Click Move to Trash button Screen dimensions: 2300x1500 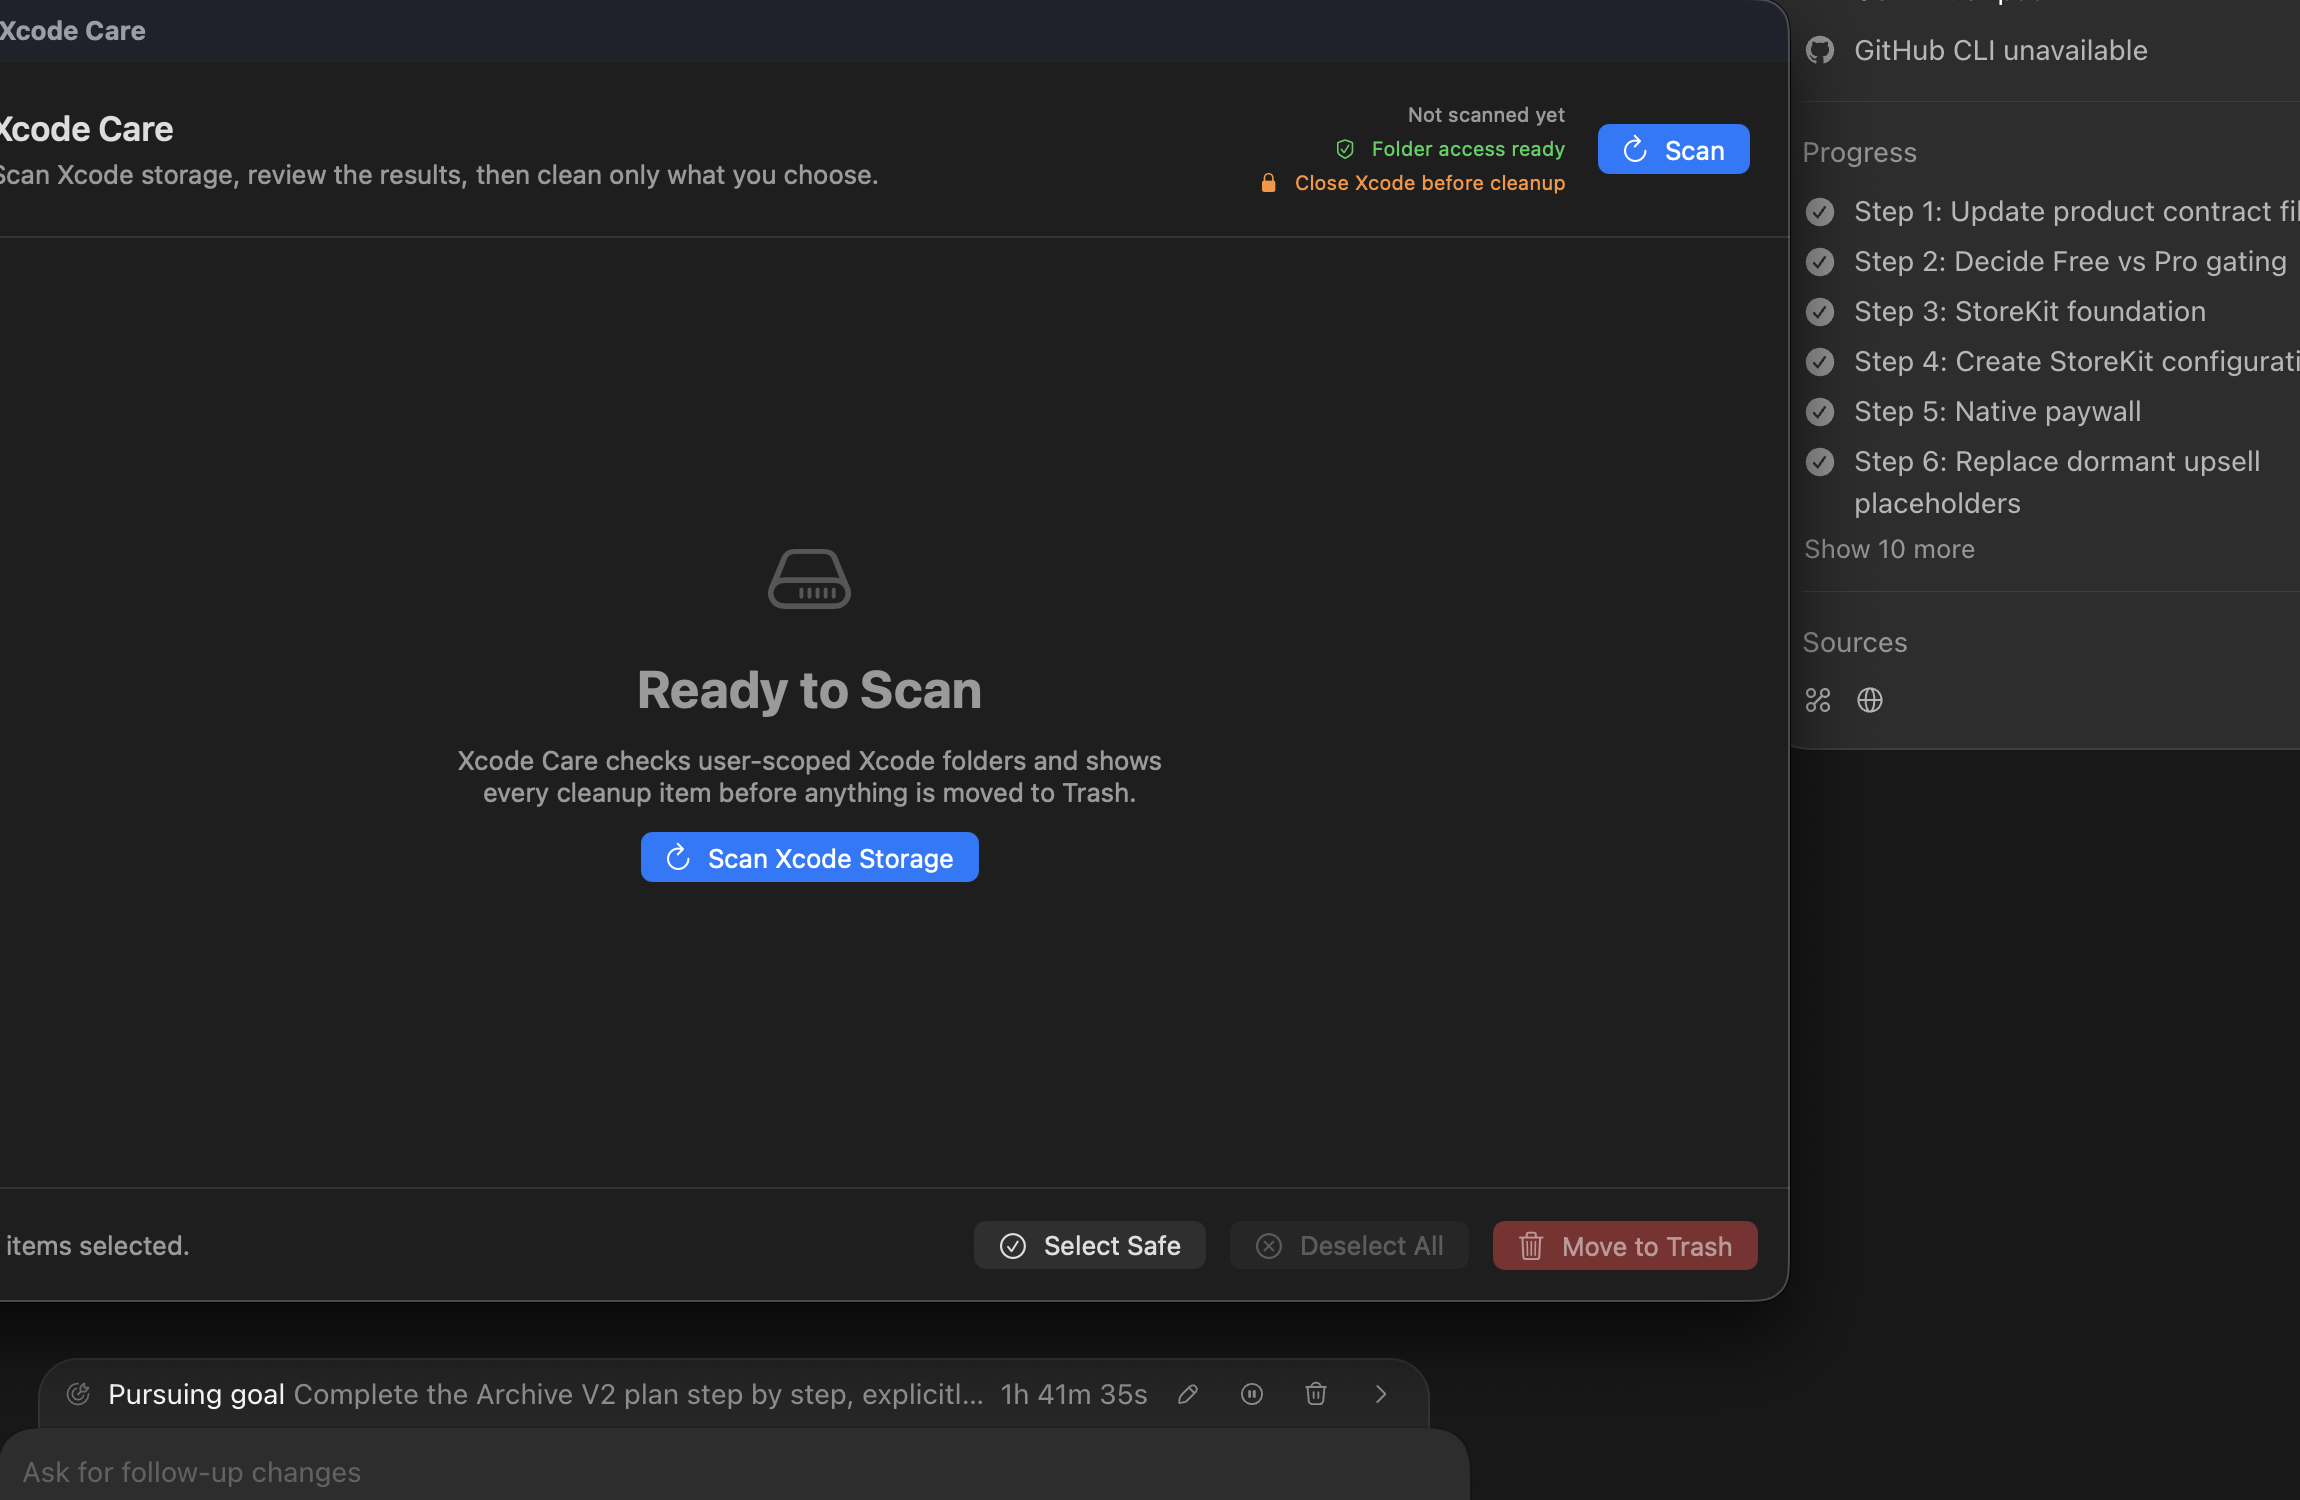(1625, 1245)
